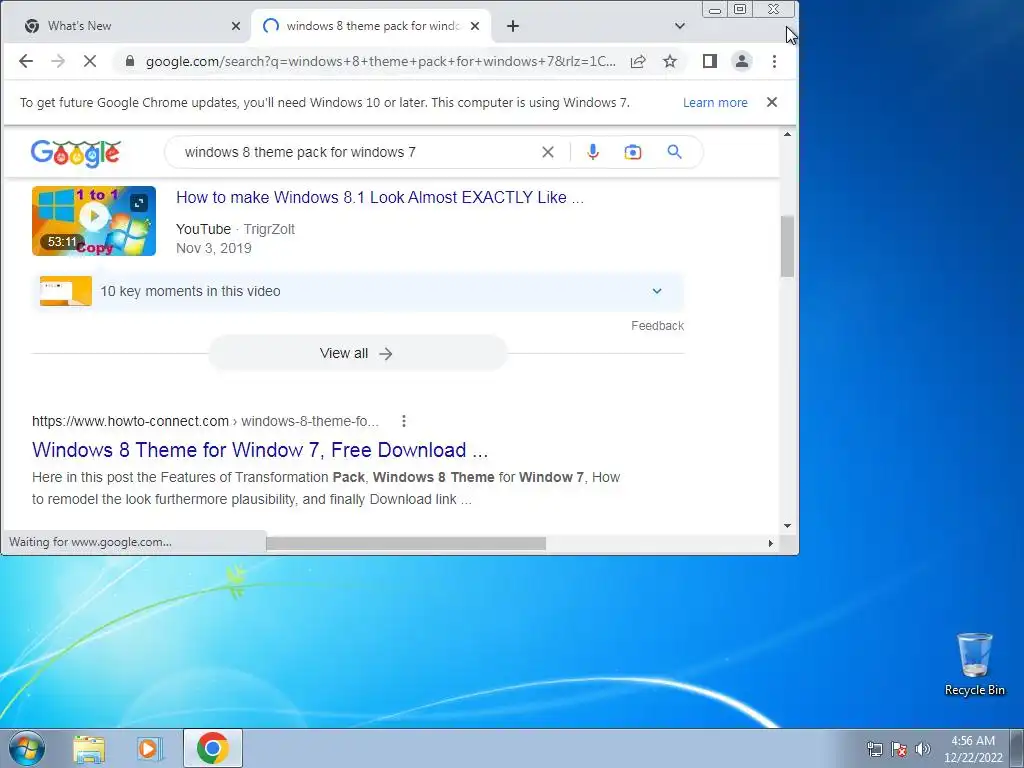This screenshot has height=768, width=1024.
Task: Click the vertical scrollbar down arrow
Action: [x=788, y=526]
